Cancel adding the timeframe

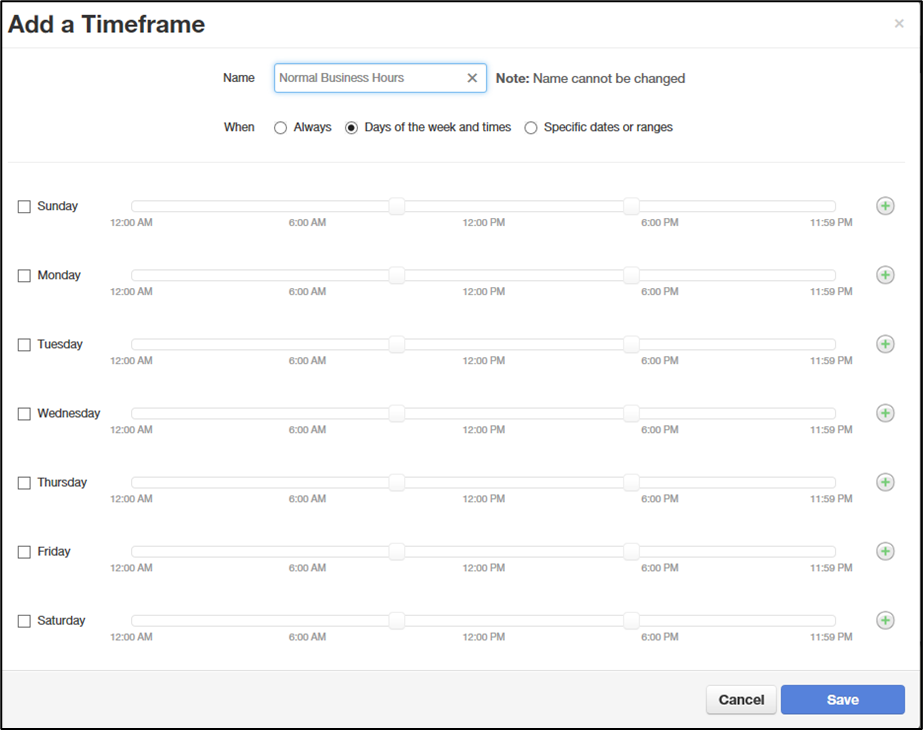tap(741, 700)
